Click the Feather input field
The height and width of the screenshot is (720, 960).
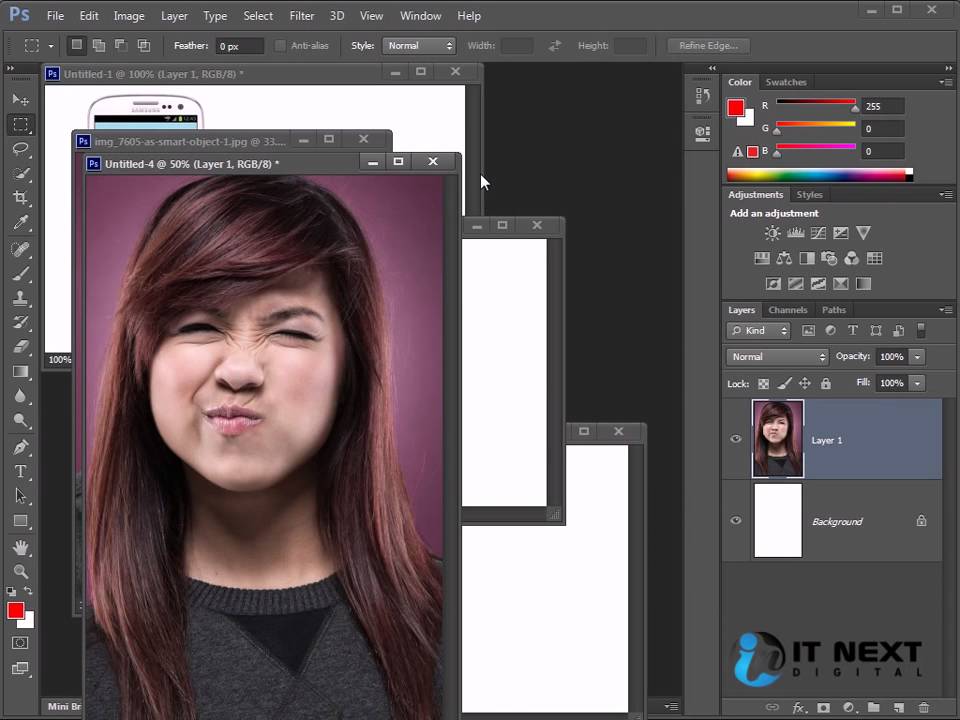pyautogui.click(x=240, y=46)
